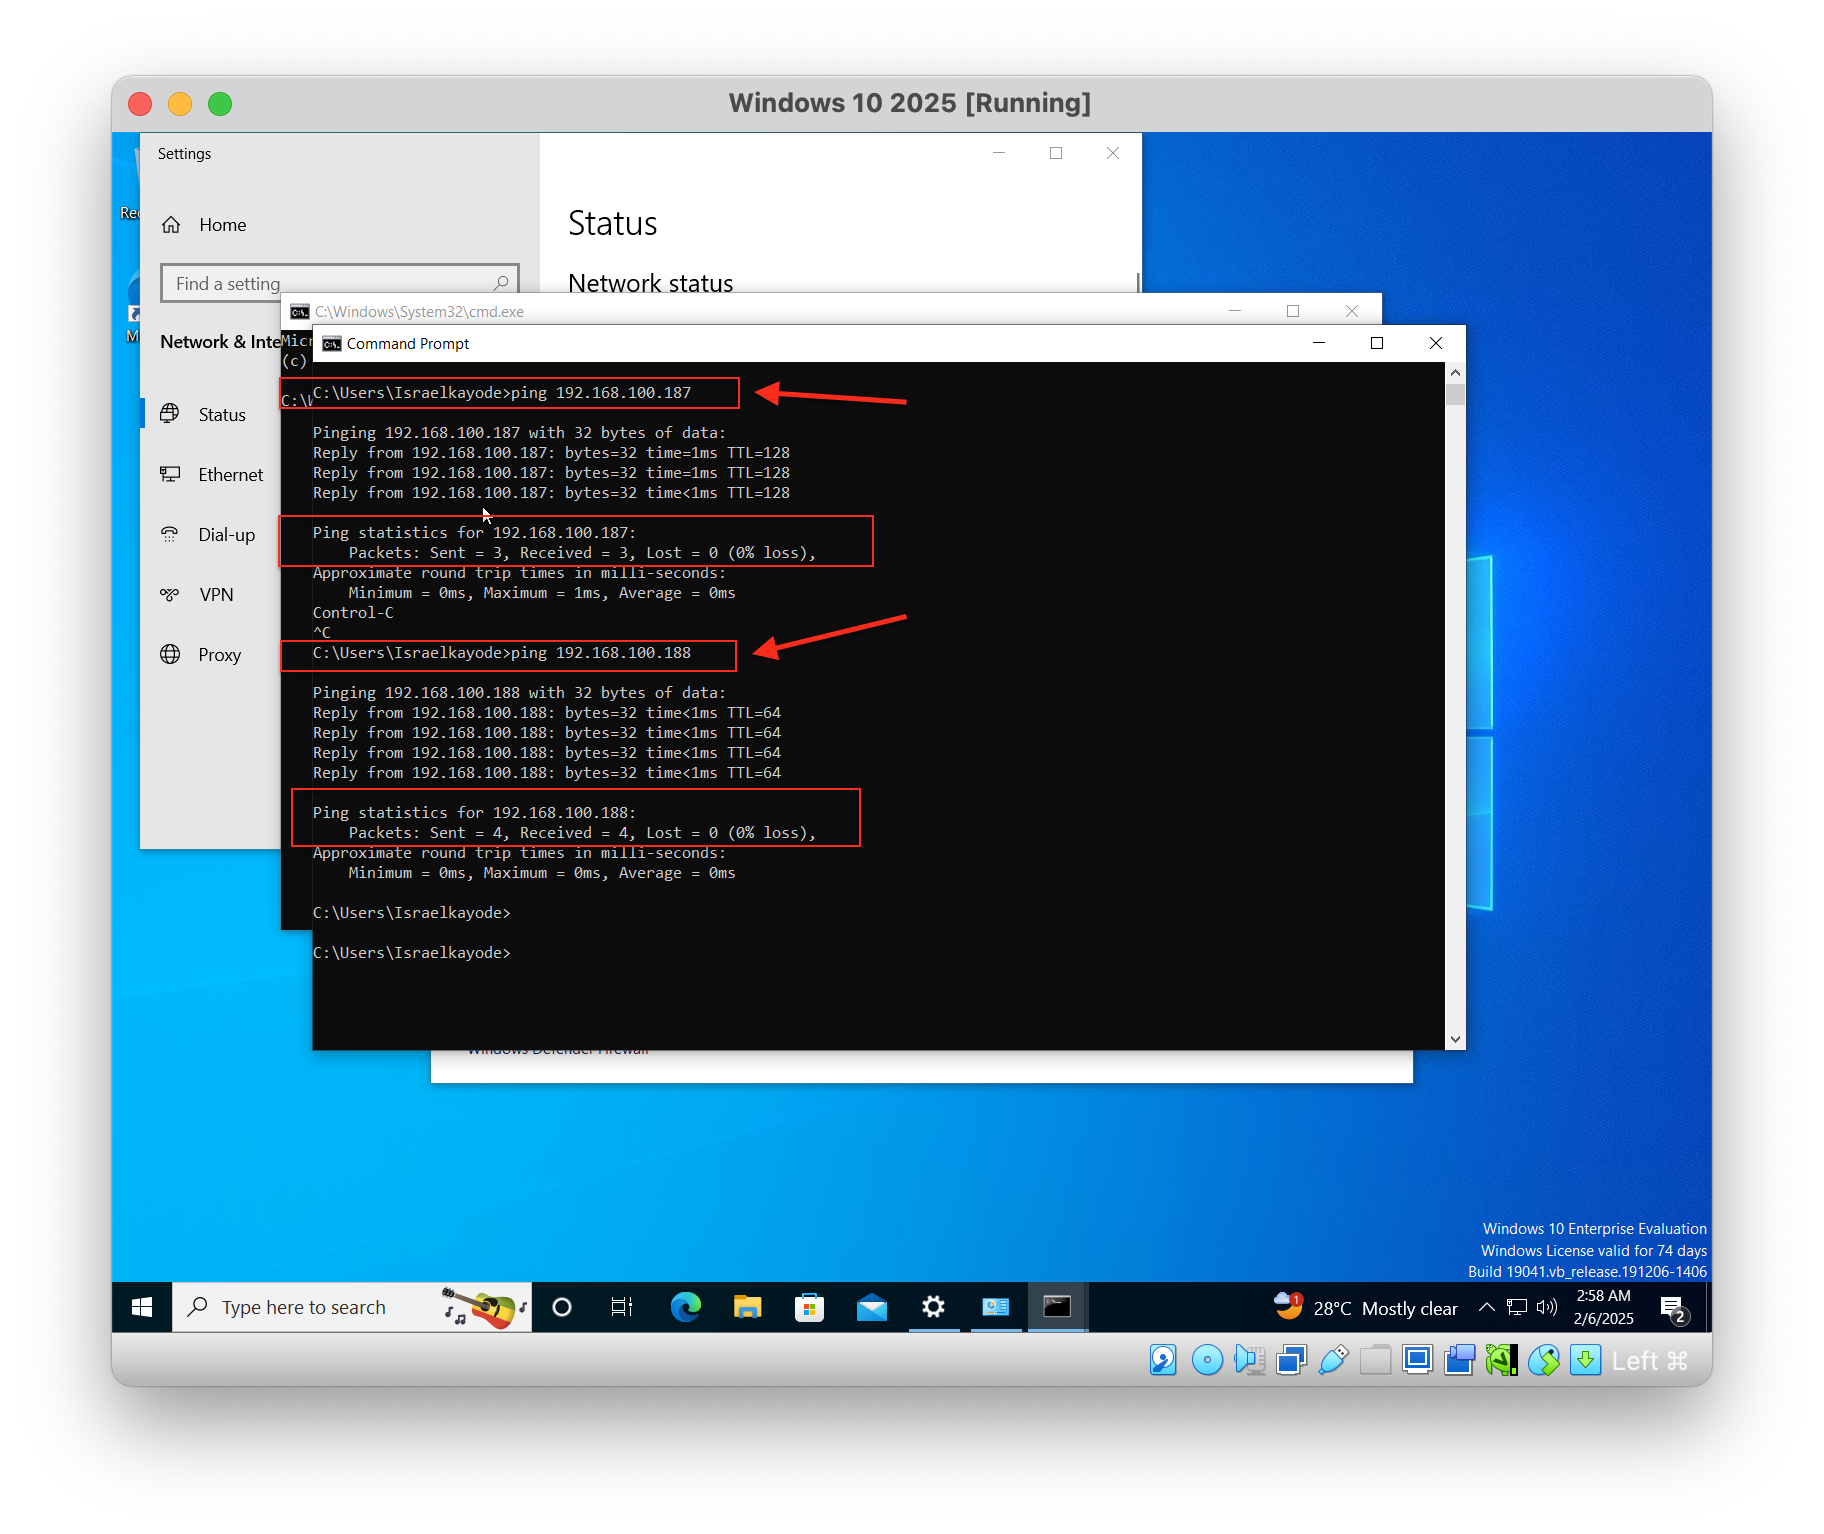Click the VirtualBox CPU turtle indicator

pyautogui.click(x=1501, y=1360)
